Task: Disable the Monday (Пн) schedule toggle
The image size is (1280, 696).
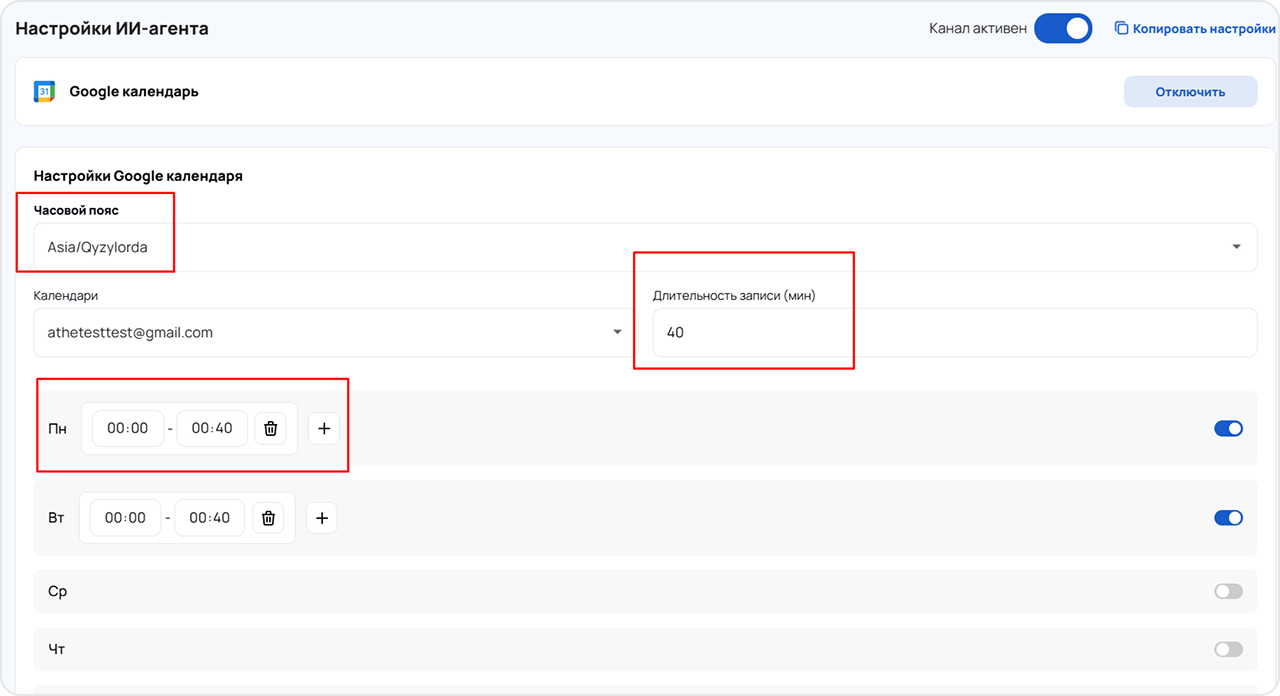Action: point(1228,429)
